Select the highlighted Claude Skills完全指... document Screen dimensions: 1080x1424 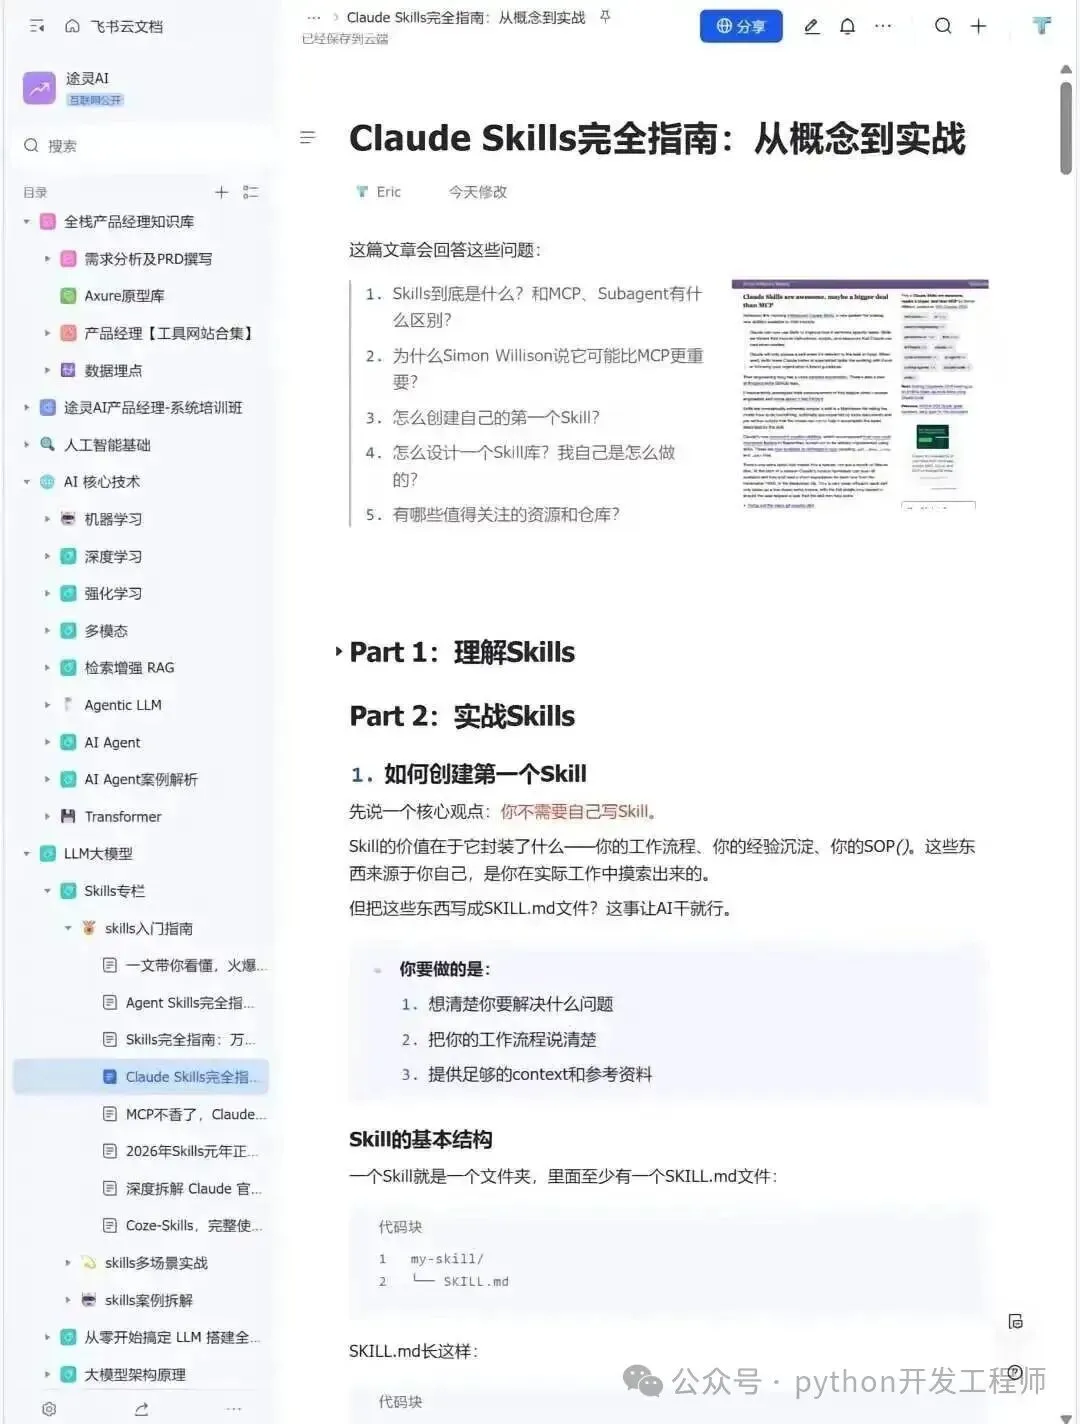pyautogui.click(x=141, y=1077)
